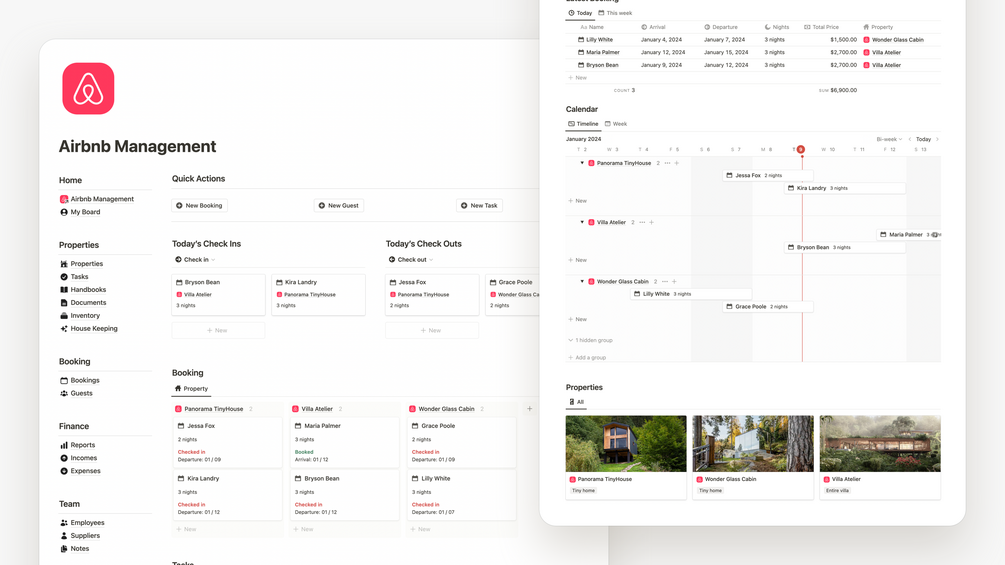Click Total Price column header
The width and height of the screenshot is (1005, 565).
[x=822, y=27]
